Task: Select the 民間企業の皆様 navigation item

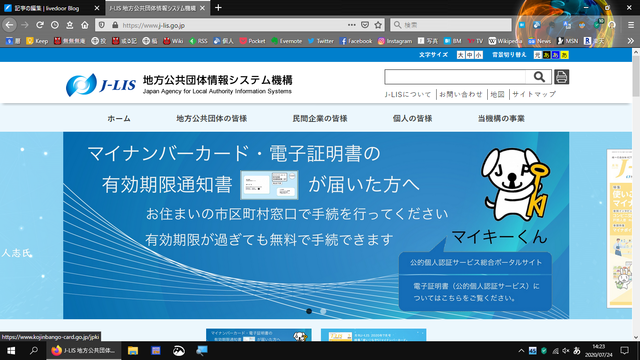Action: click(x=320, y=118)
